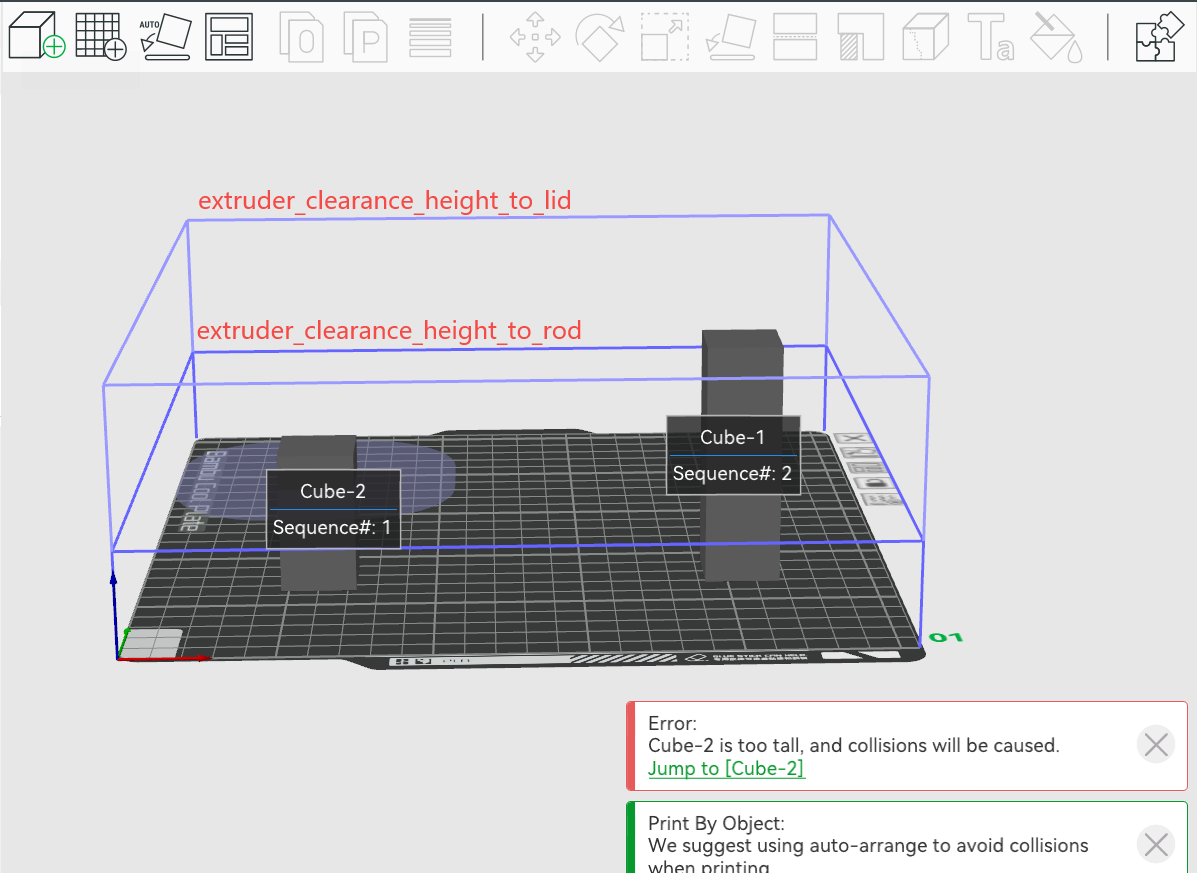Select the Text shape tool
The width and height of the screenshot is (1197, 873).
(x=991, y=37)
